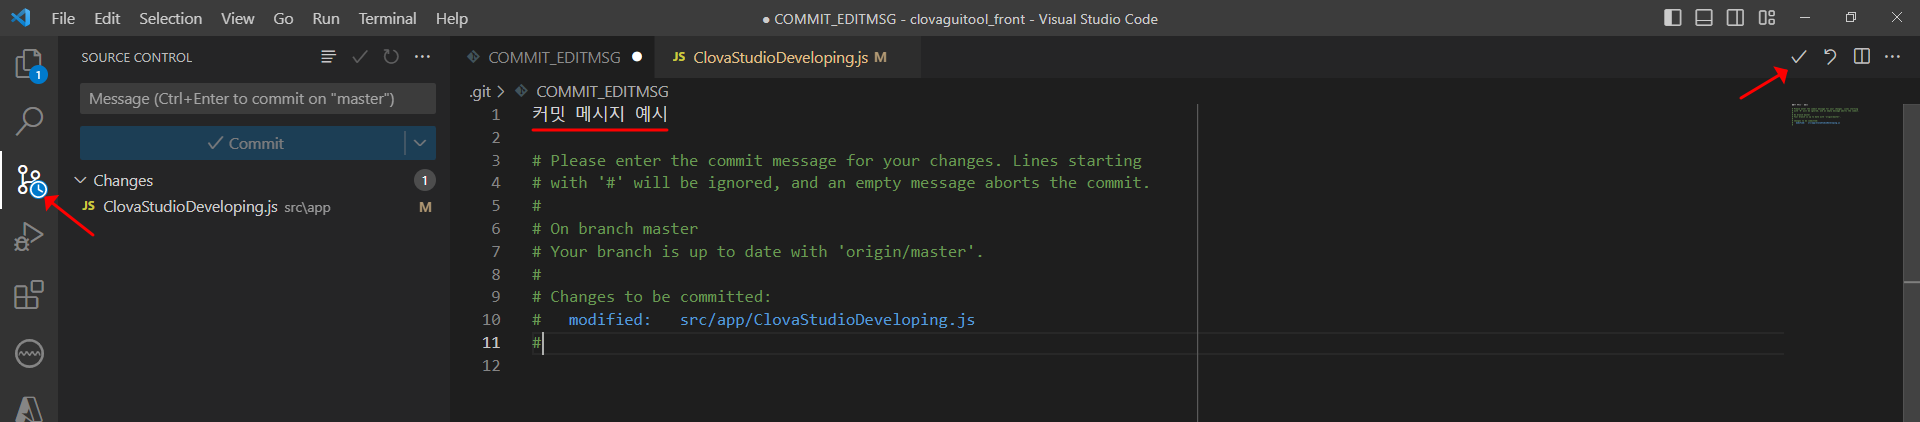Toggle the bottom panel layout button
The height and width of the screenshot is (422, 1920).
1704,18
